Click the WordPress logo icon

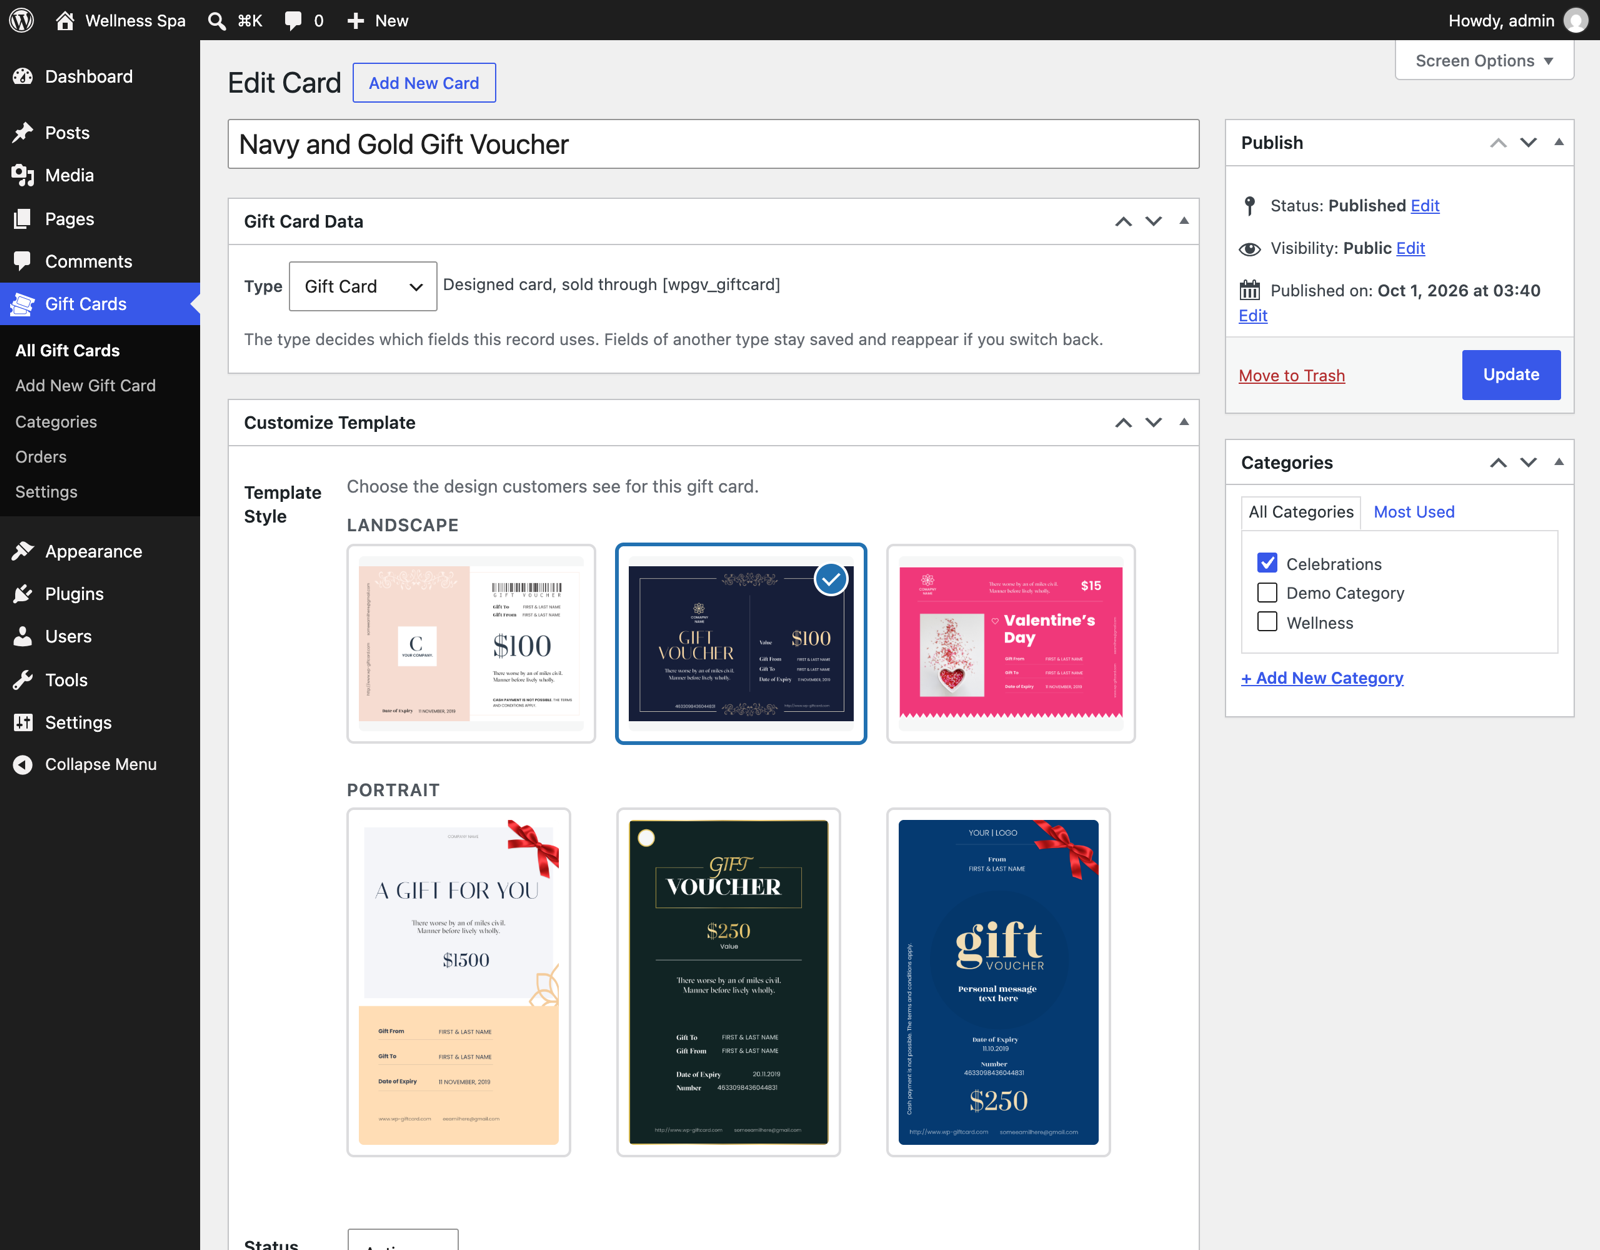(22, 20)
